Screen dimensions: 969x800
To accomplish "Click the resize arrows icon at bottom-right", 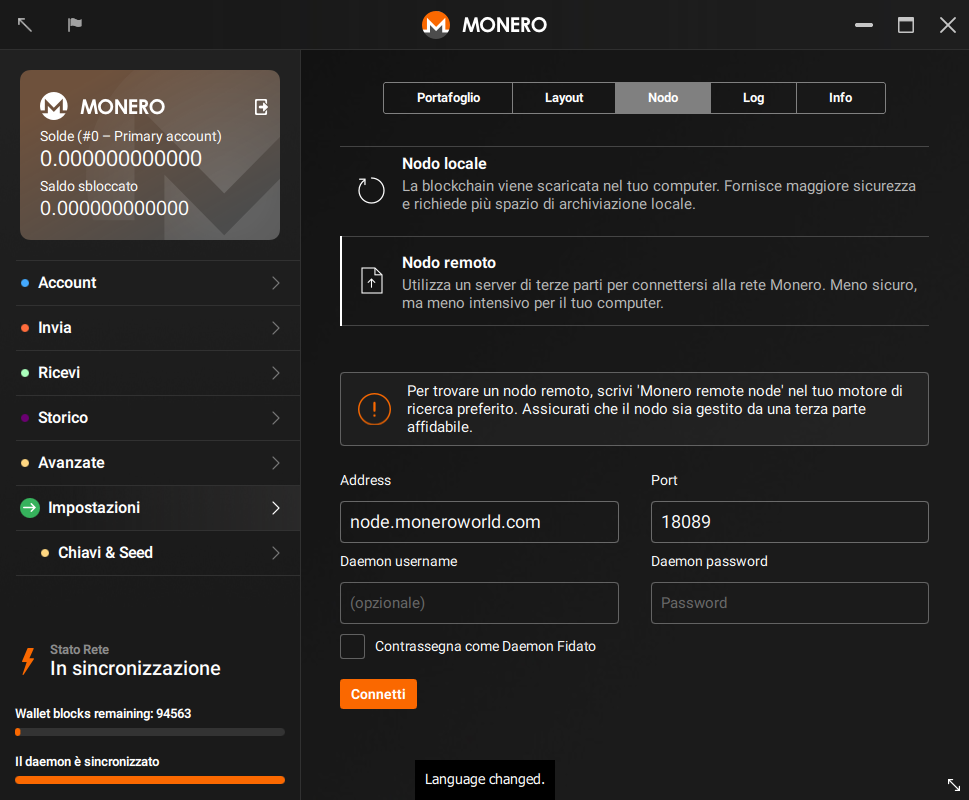I will [x=954, y=785].
